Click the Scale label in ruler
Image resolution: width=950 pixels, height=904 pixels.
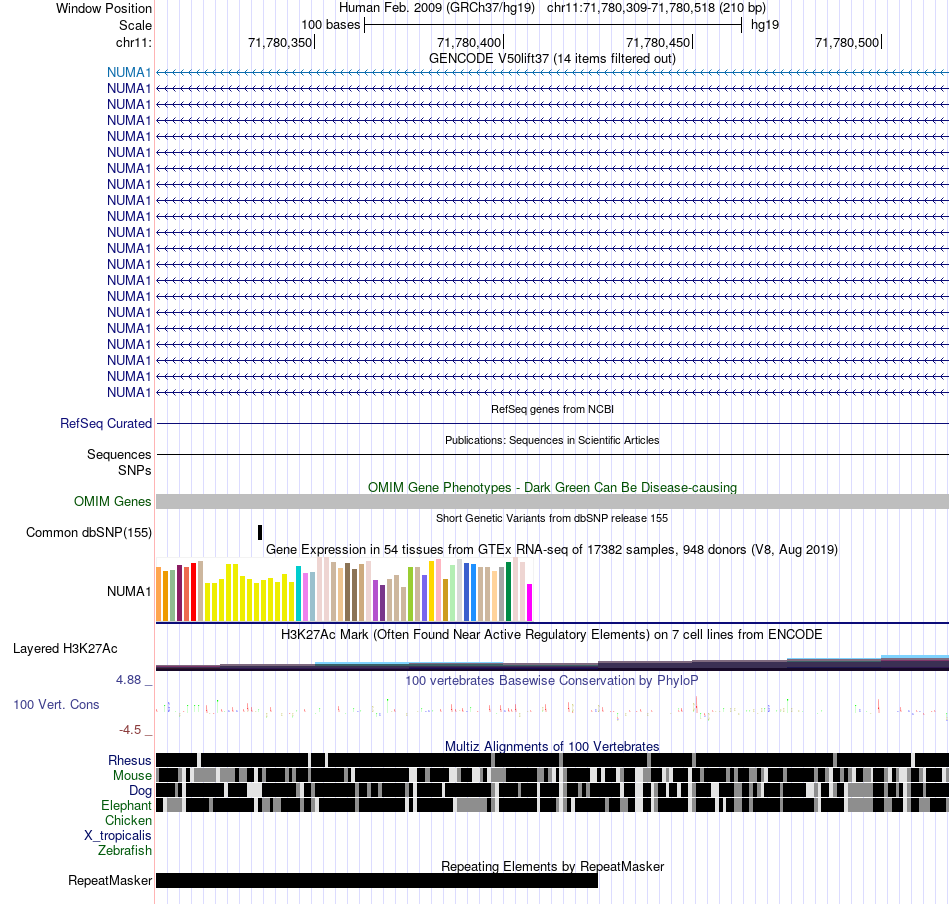[135, 25]
